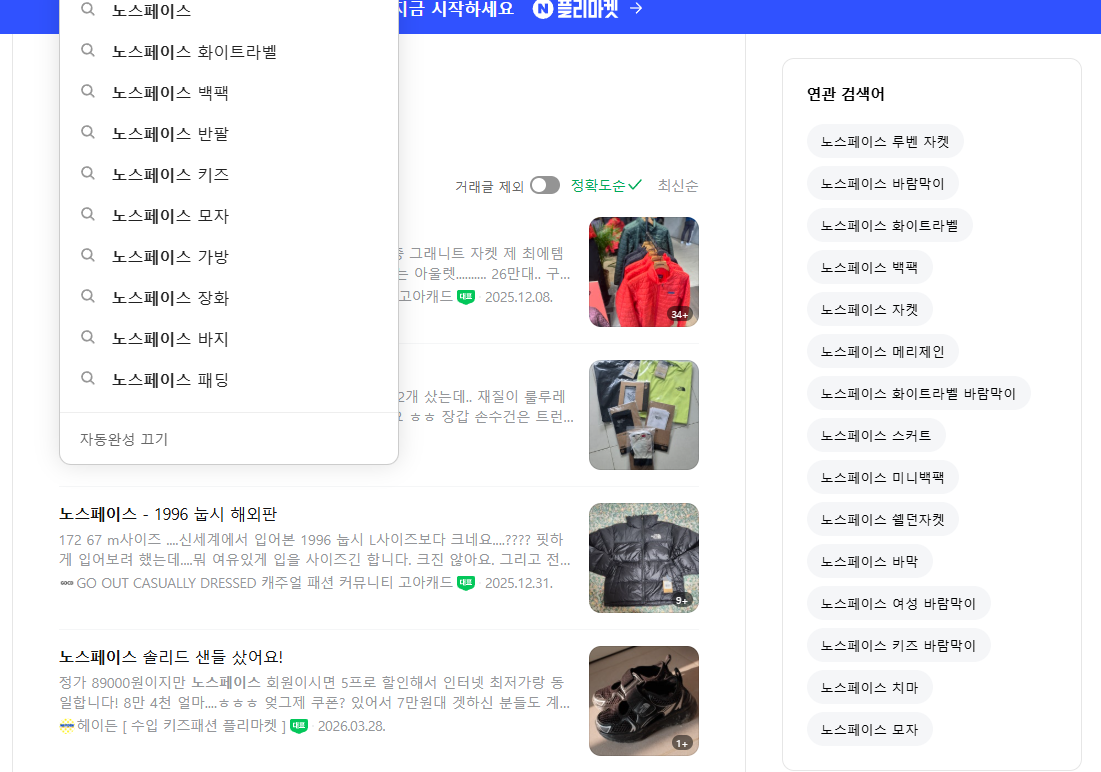
Task: Turn off autocomplete with 자동완성 끄기
Action: coord(124,439)
